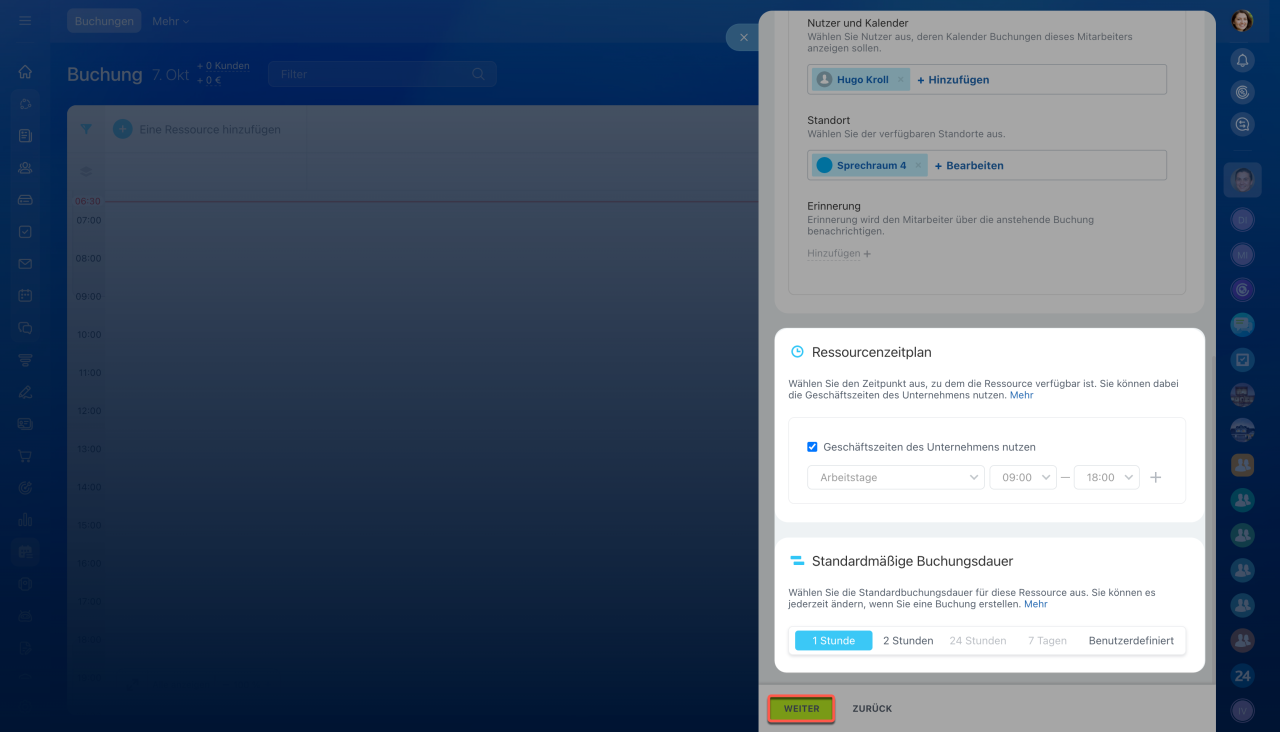Open the pencil signature icon in sidebar
This screenshot has width=1280, height=732.
(25, 392)
